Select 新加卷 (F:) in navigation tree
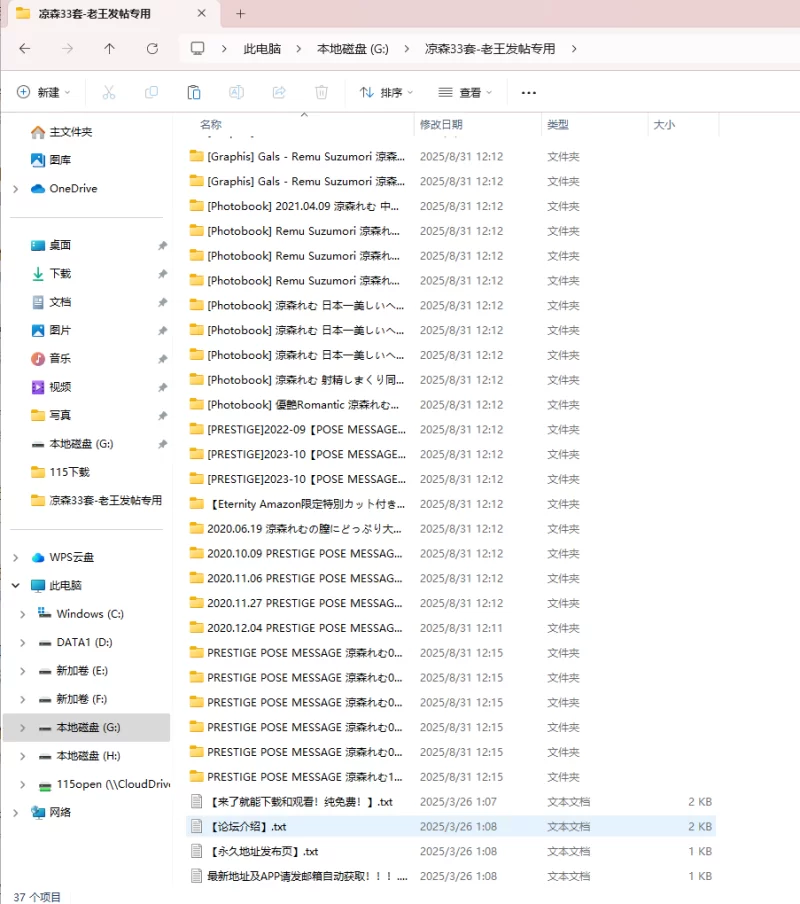This screenshot has height=904, width=800. (x=82, y=699)
